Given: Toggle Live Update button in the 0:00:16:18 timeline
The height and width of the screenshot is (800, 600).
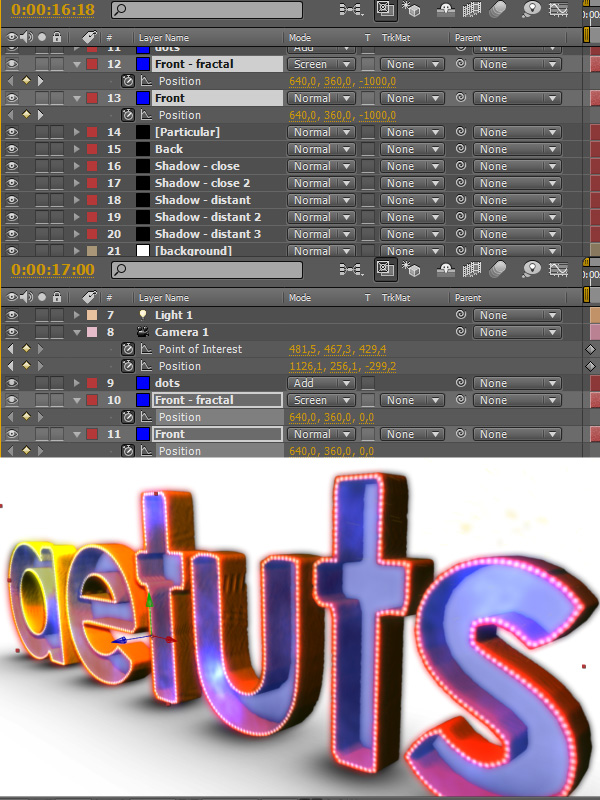Looking at the screenshot, I should click(385, 10).
